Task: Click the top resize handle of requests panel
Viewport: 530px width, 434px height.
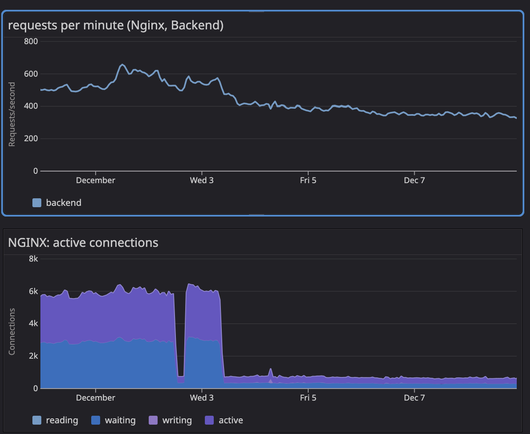Action: click(x=257, y=11)
